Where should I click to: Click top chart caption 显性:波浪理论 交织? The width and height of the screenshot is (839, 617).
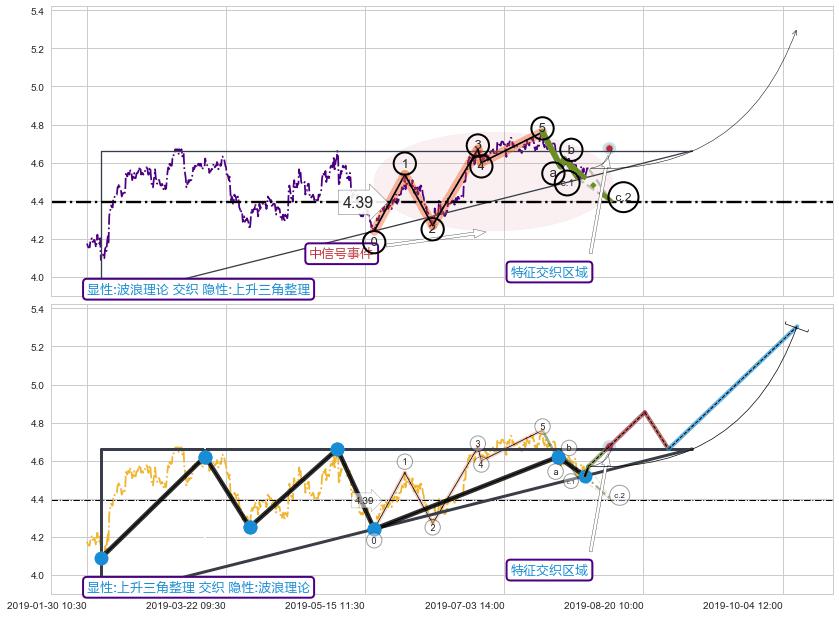point(199,290)
